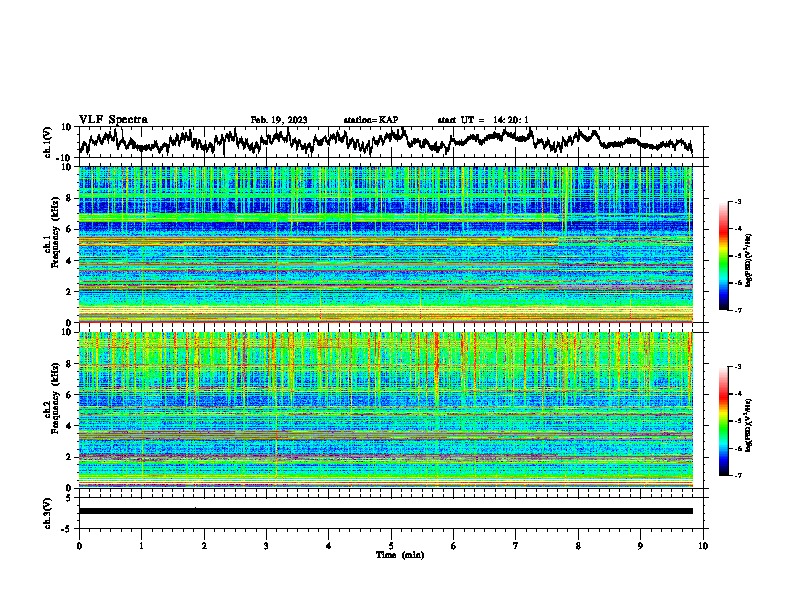792x612 pixels.
Task: Select the date text "Feb. 19, 2023"
Action: pyautogui.click(x=279, y=120)
